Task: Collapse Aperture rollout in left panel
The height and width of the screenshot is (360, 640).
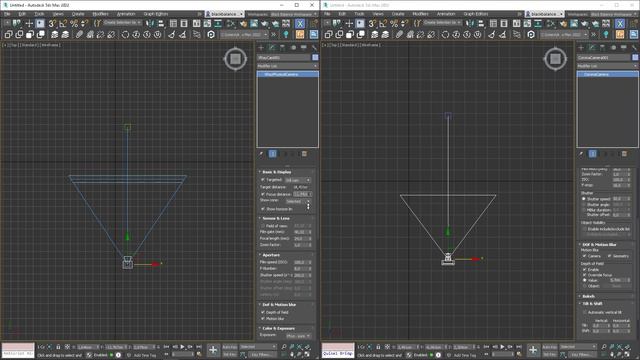Action: (271, 255)
